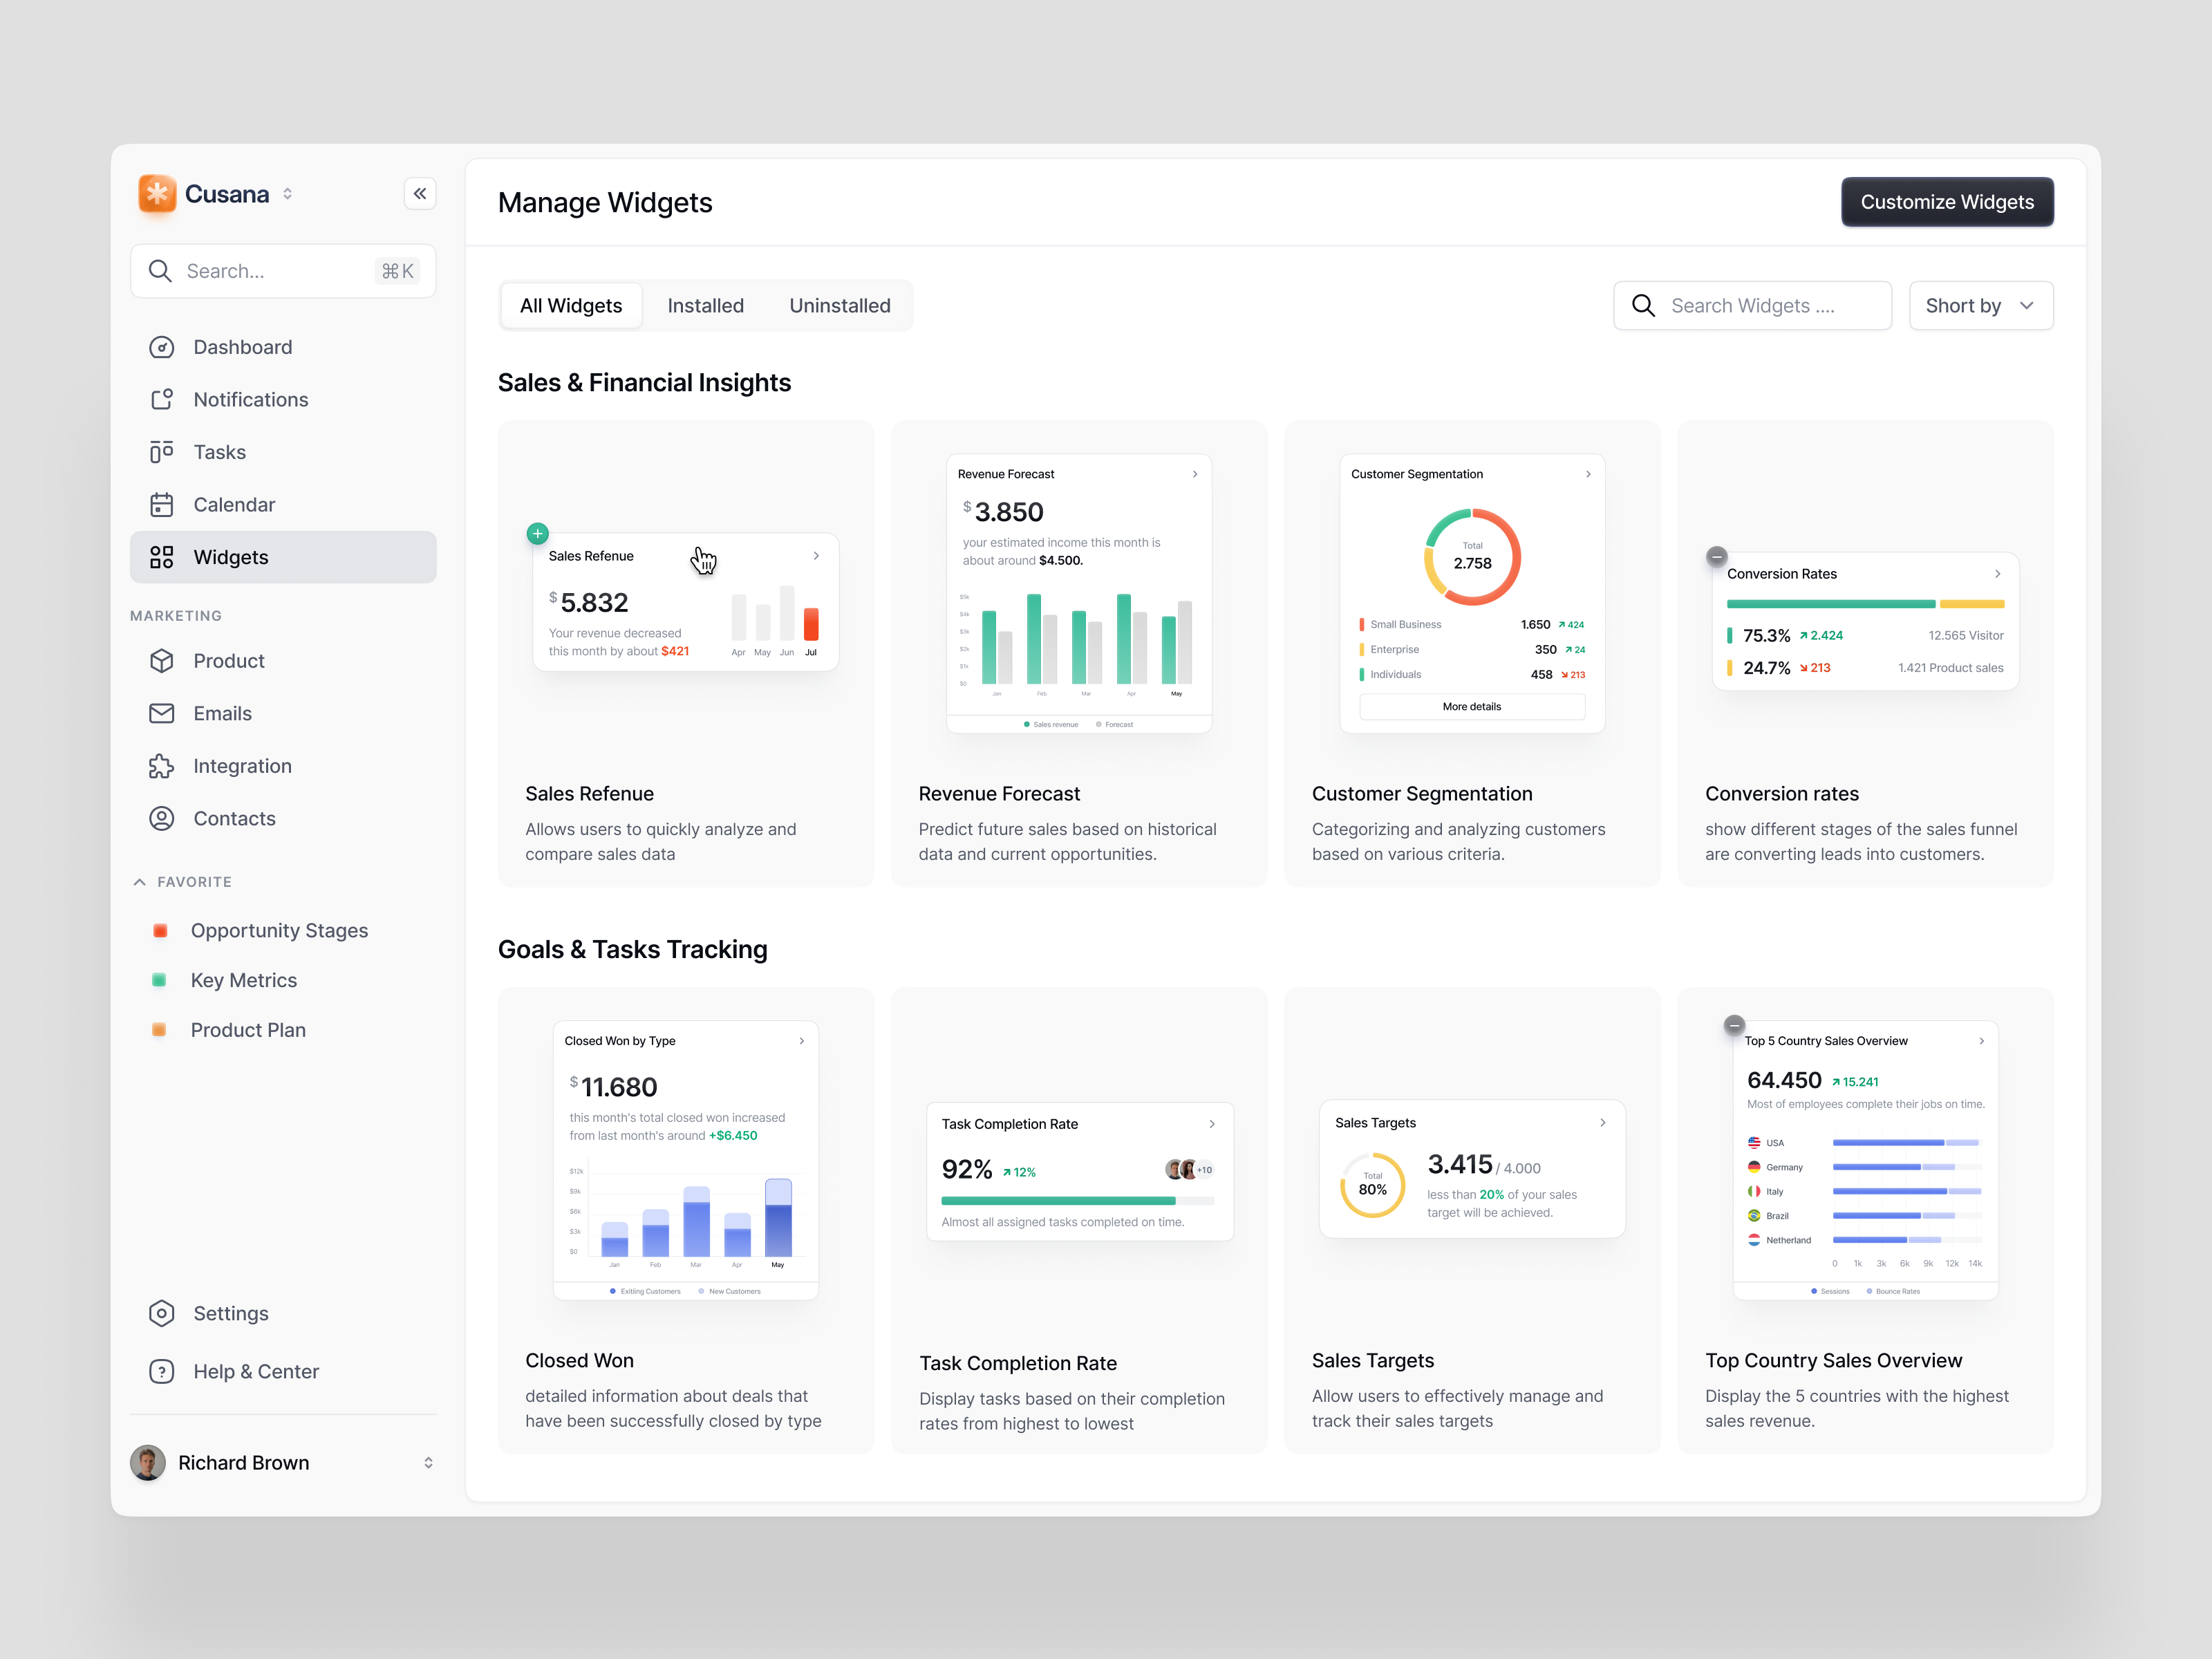
Task: Open Settings via the gear icon
Action: (x=162, y=1313)
